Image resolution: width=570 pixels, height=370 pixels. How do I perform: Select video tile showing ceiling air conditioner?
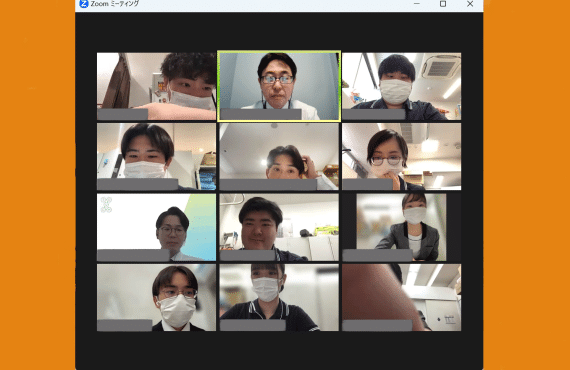click(x=401, y=86)
